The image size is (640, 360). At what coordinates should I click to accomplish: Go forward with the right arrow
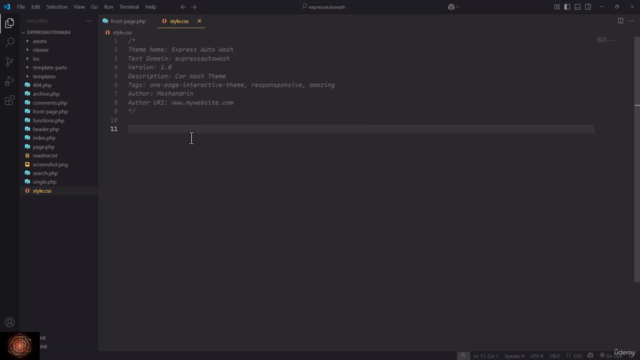pyautogui.click(x=194, y=7)
